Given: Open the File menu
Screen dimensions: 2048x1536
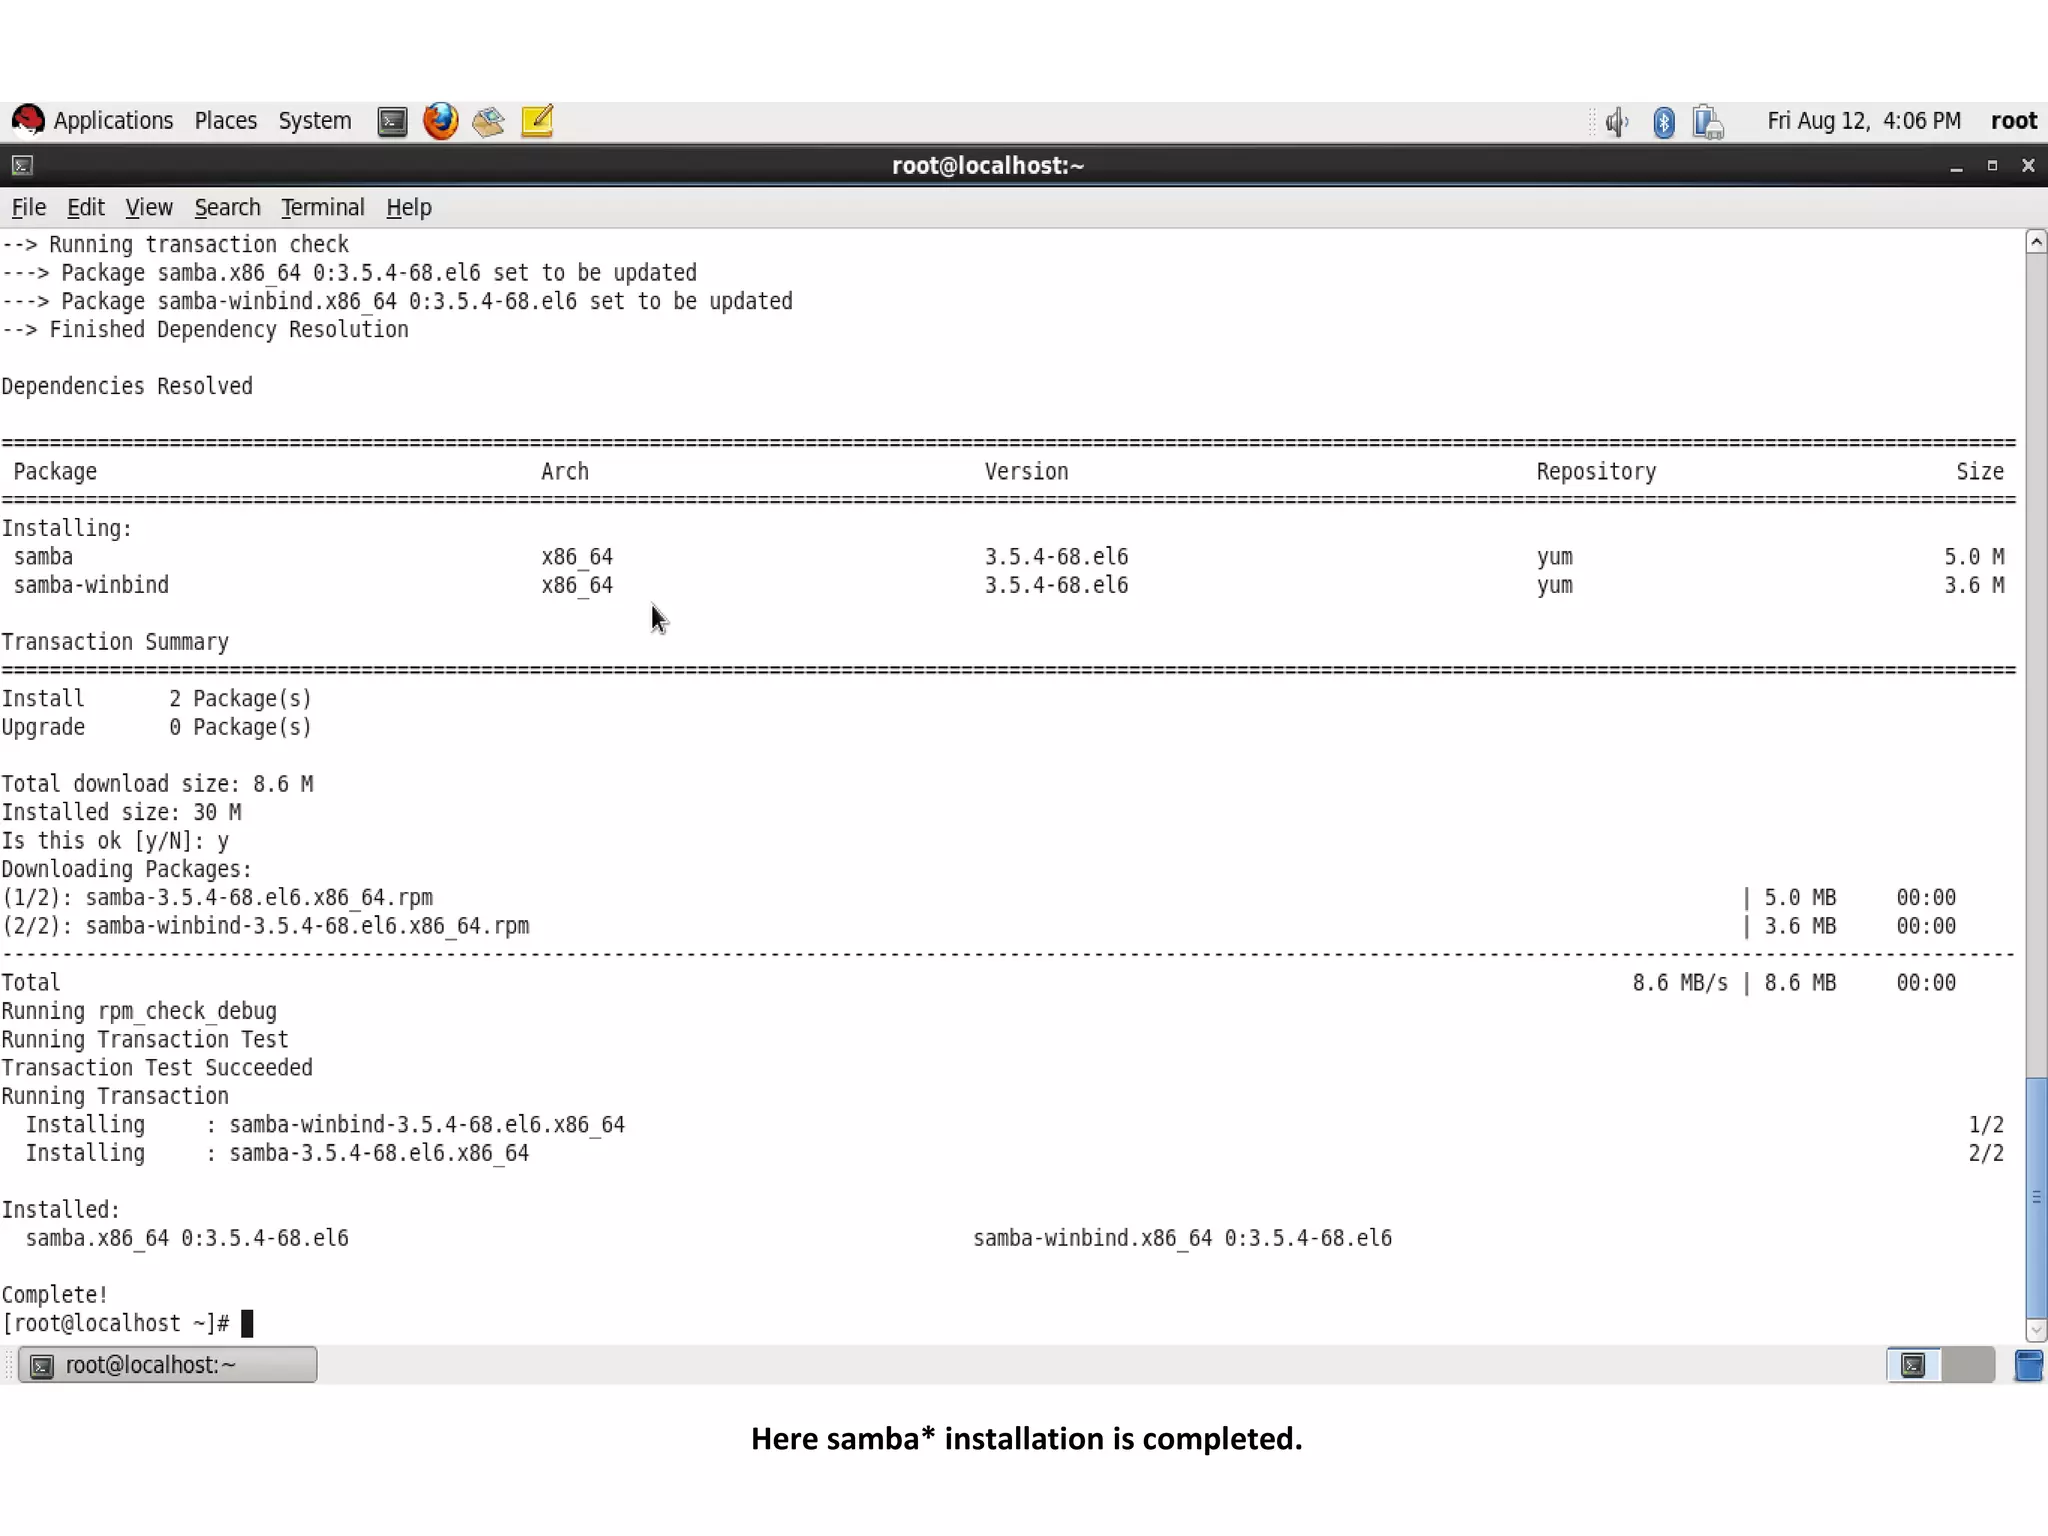Looking at the screenshot, I should point(29,207).
